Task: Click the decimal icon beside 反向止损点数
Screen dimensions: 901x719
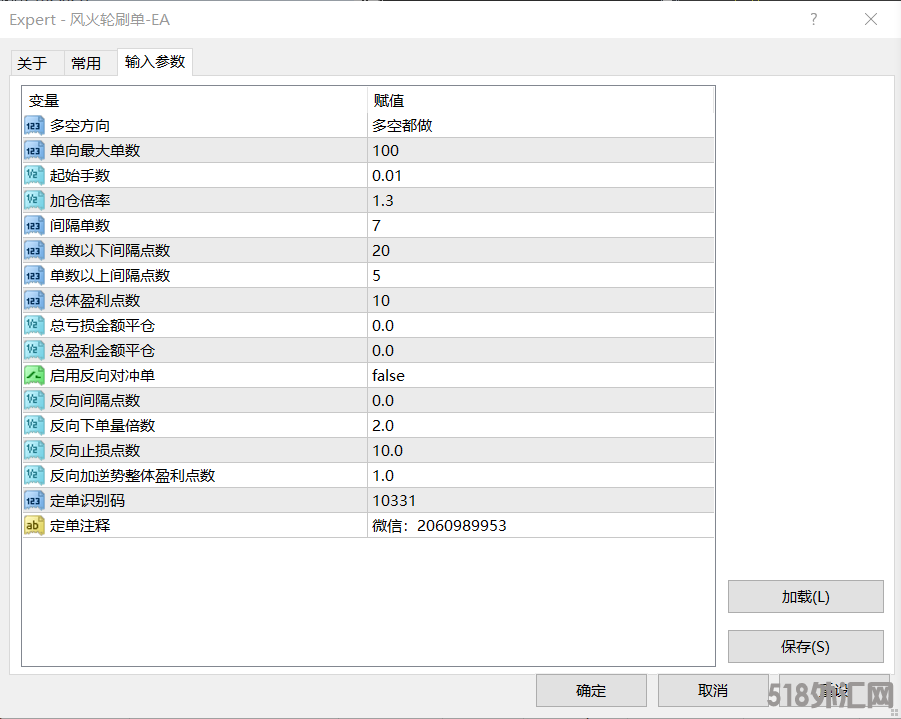Action: click(34, 451)
